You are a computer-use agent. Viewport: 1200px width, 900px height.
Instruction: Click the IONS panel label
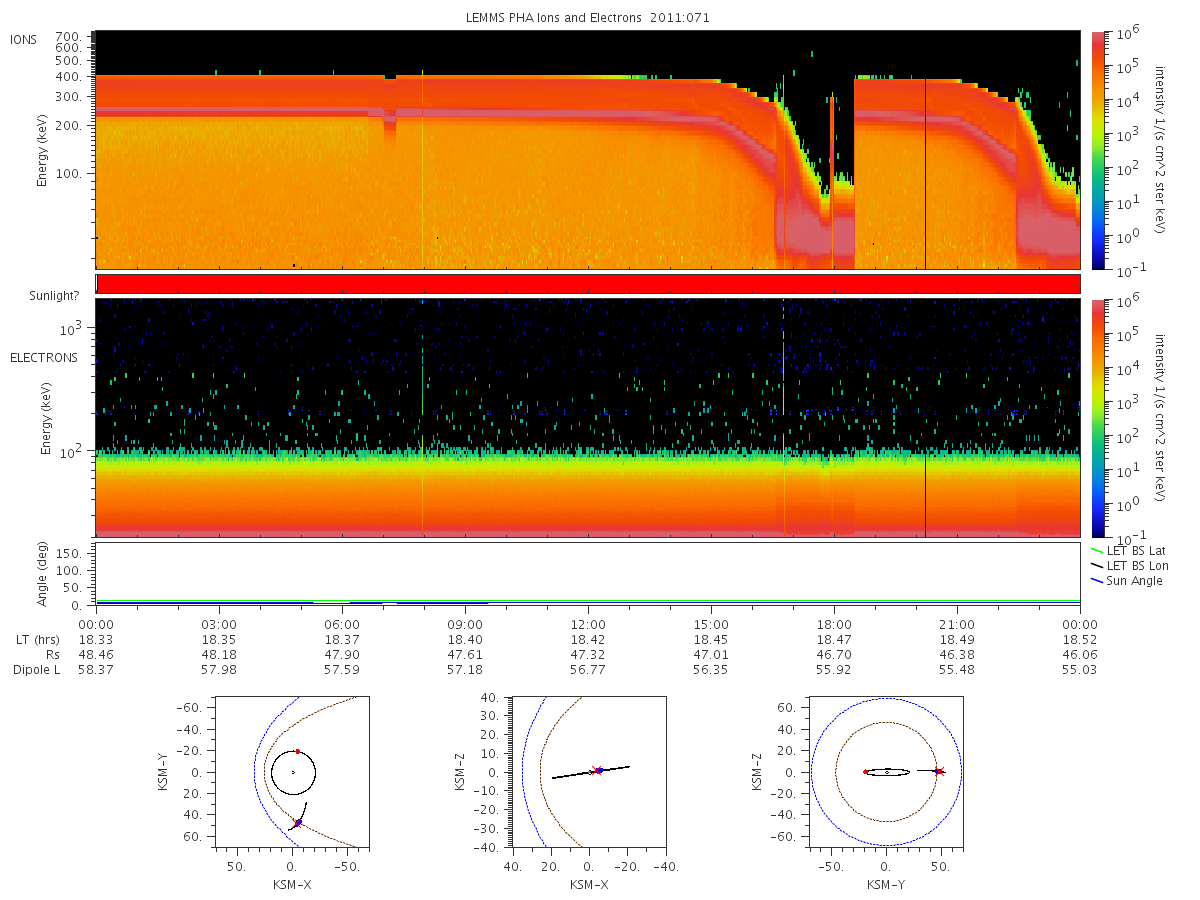pyautogui.click(x=24, y=40)
